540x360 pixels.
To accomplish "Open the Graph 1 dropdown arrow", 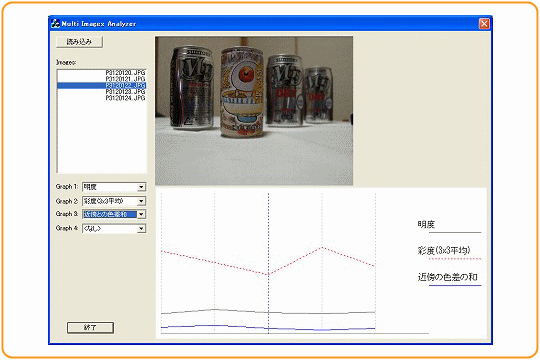I will coord(141,187).
